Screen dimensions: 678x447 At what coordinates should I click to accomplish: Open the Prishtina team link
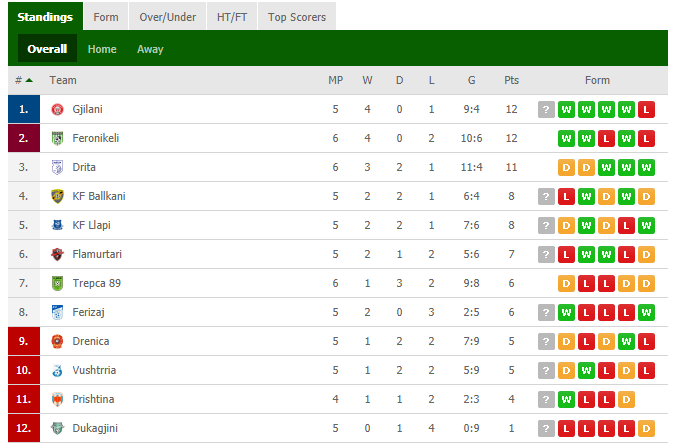(93, 399)
